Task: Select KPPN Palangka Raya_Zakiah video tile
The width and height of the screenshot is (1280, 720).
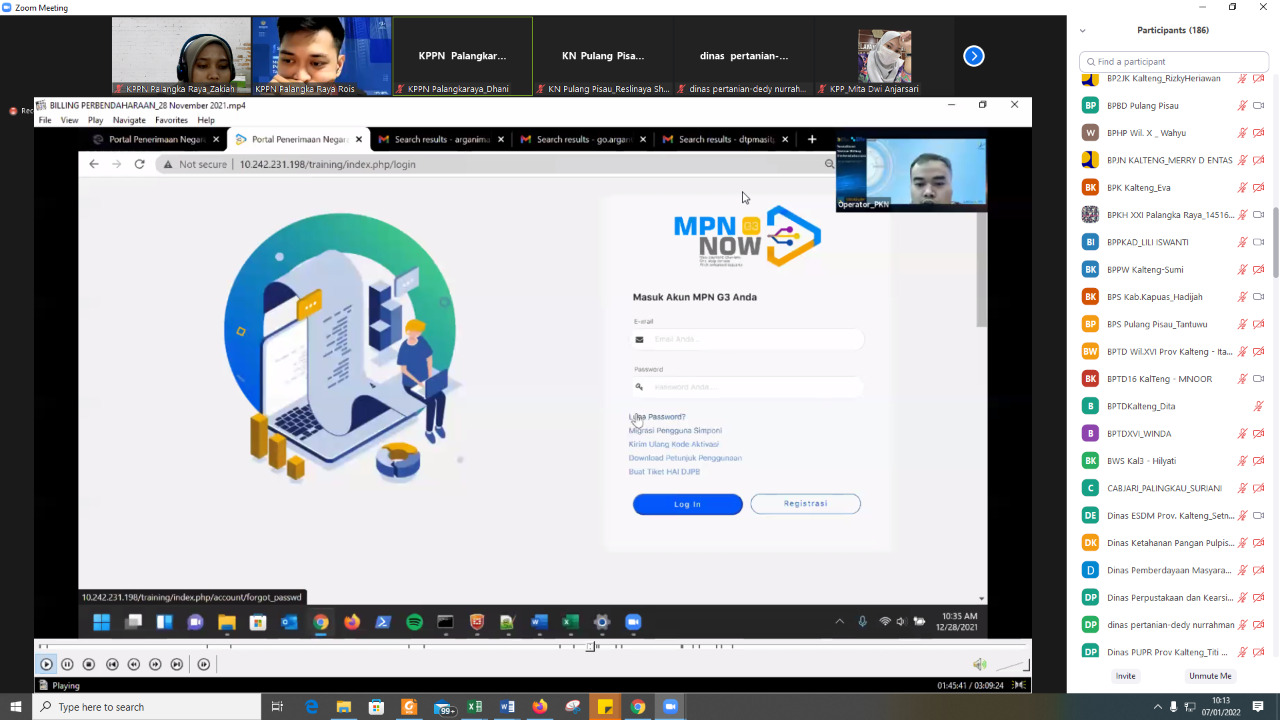Action: click(181, 56)
